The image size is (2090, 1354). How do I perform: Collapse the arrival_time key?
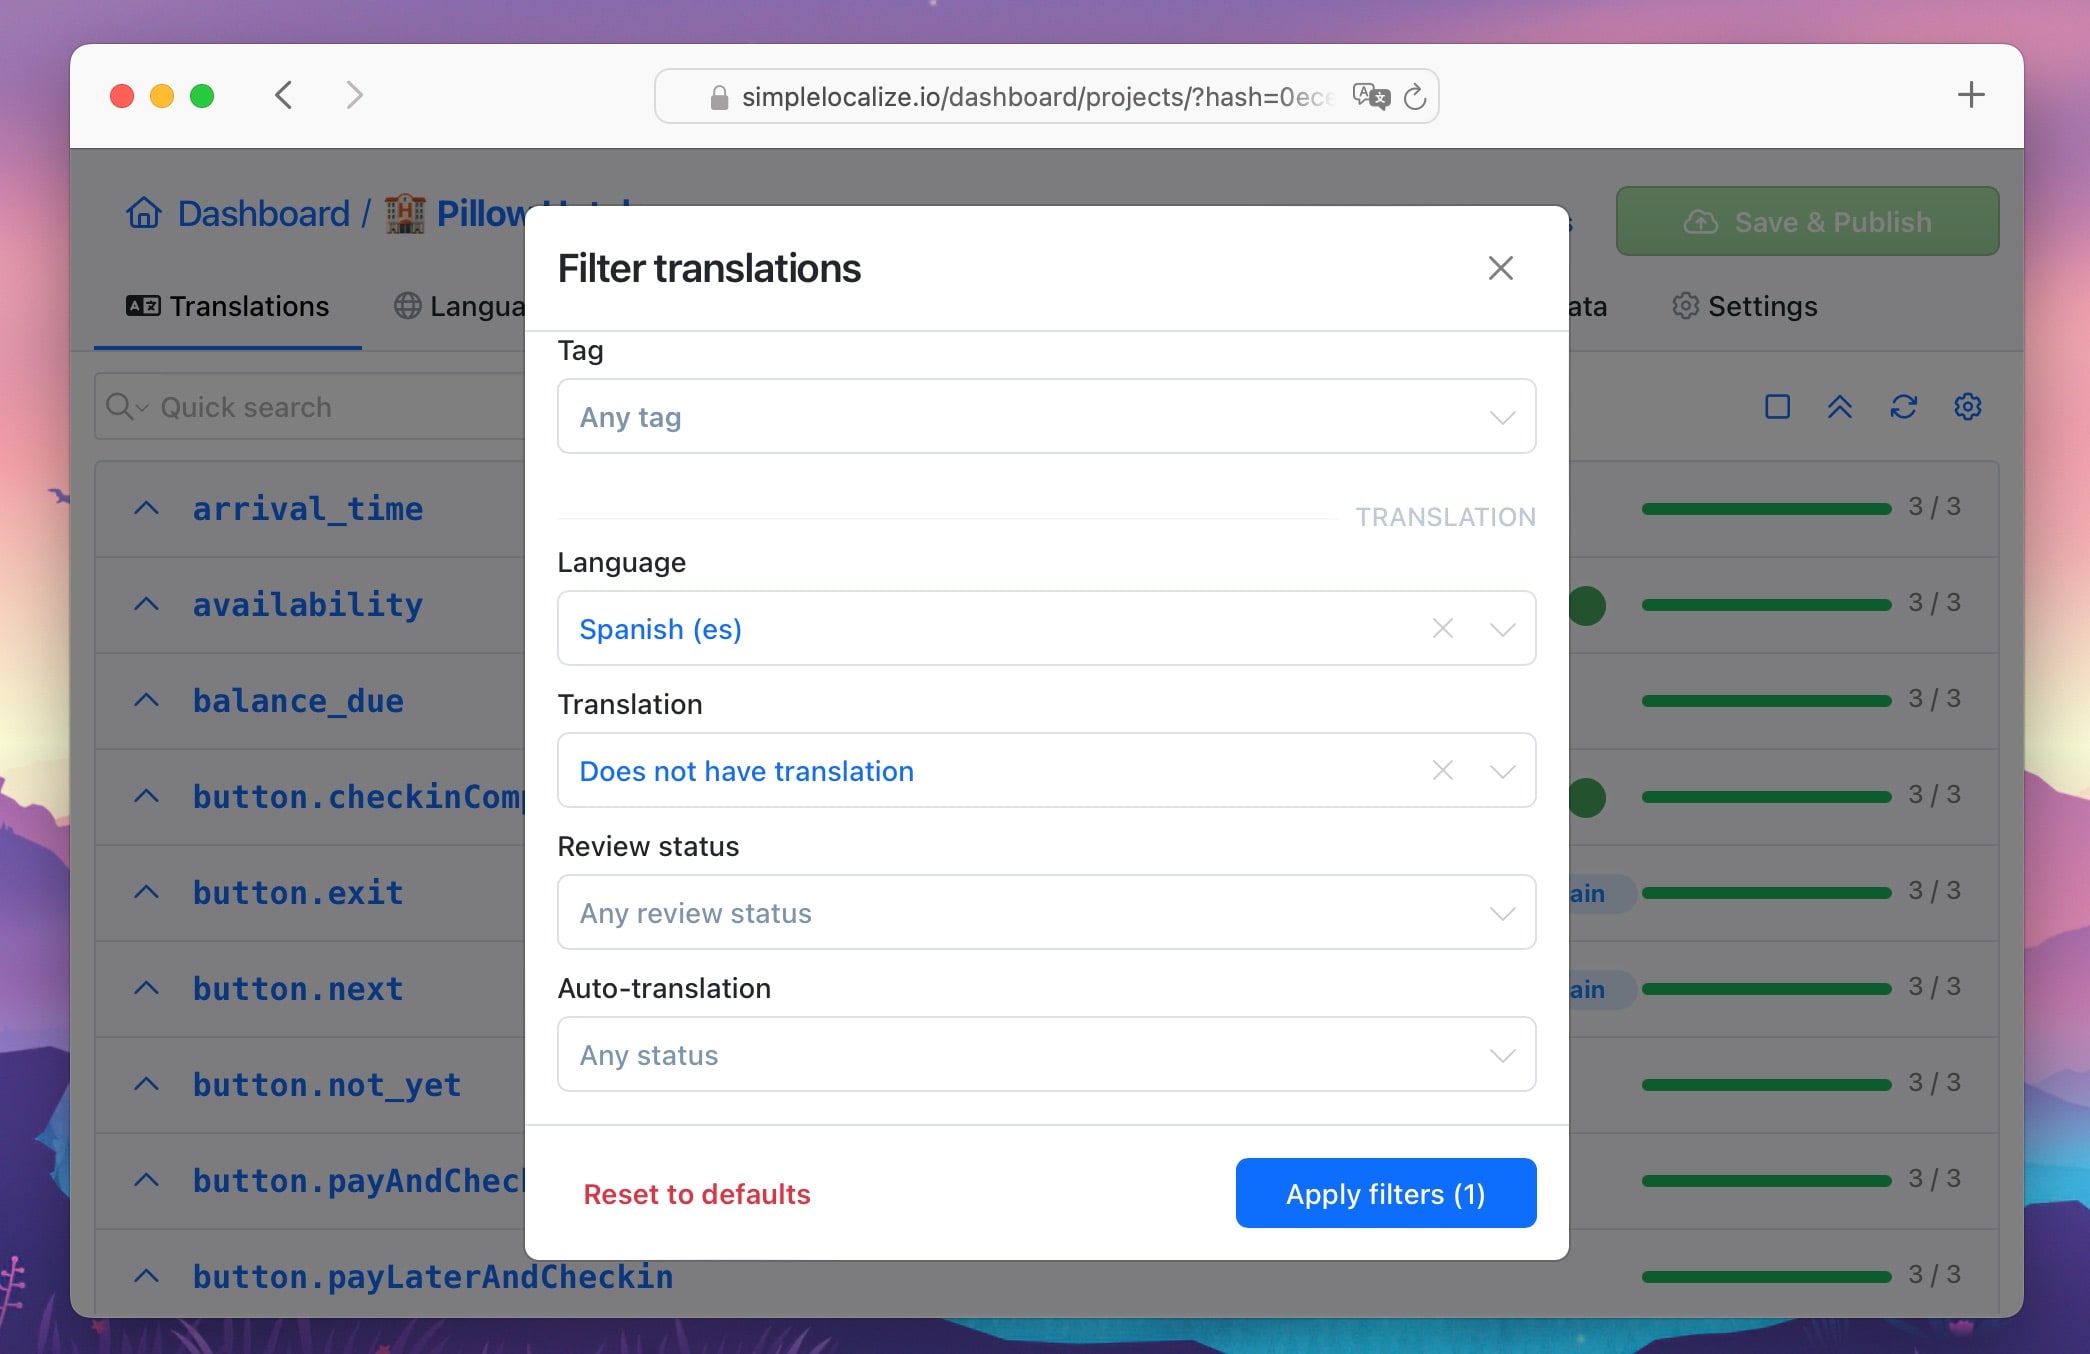146,508
